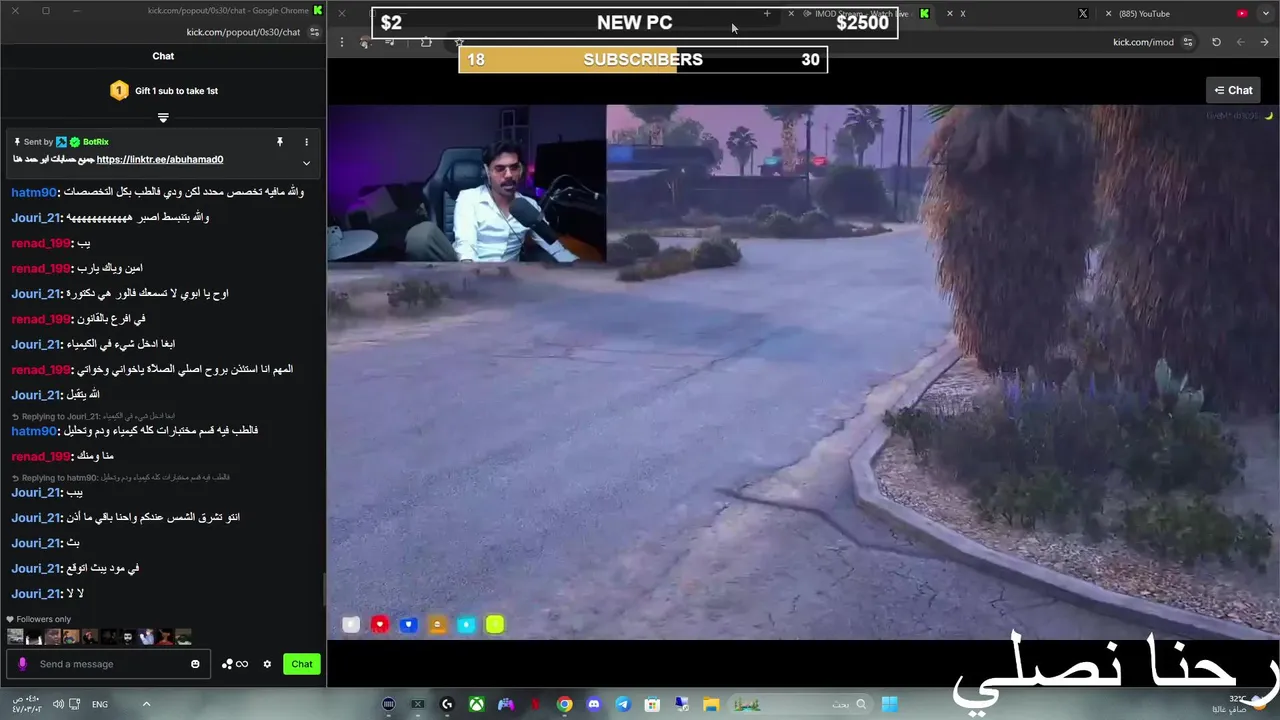Open hatm90 username in first message
Image resolution: width=1280 pixels, height=720 pixels.
34,192
